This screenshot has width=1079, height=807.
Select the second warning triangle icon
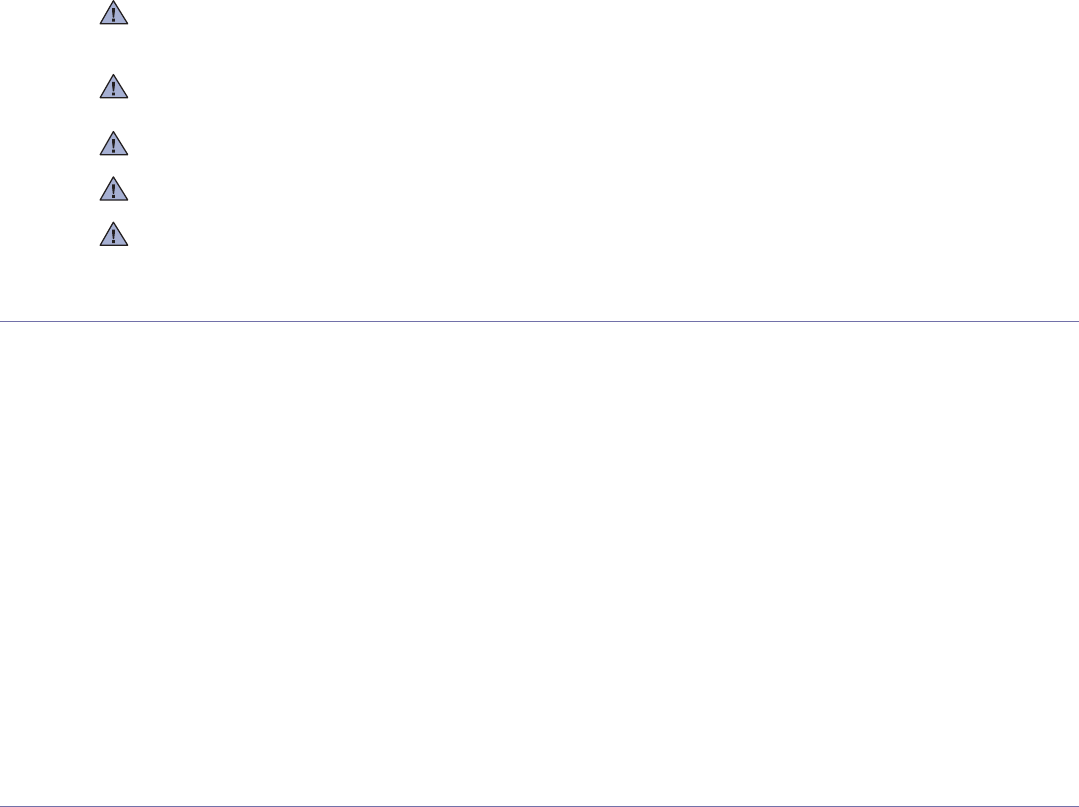pos(115,88)
